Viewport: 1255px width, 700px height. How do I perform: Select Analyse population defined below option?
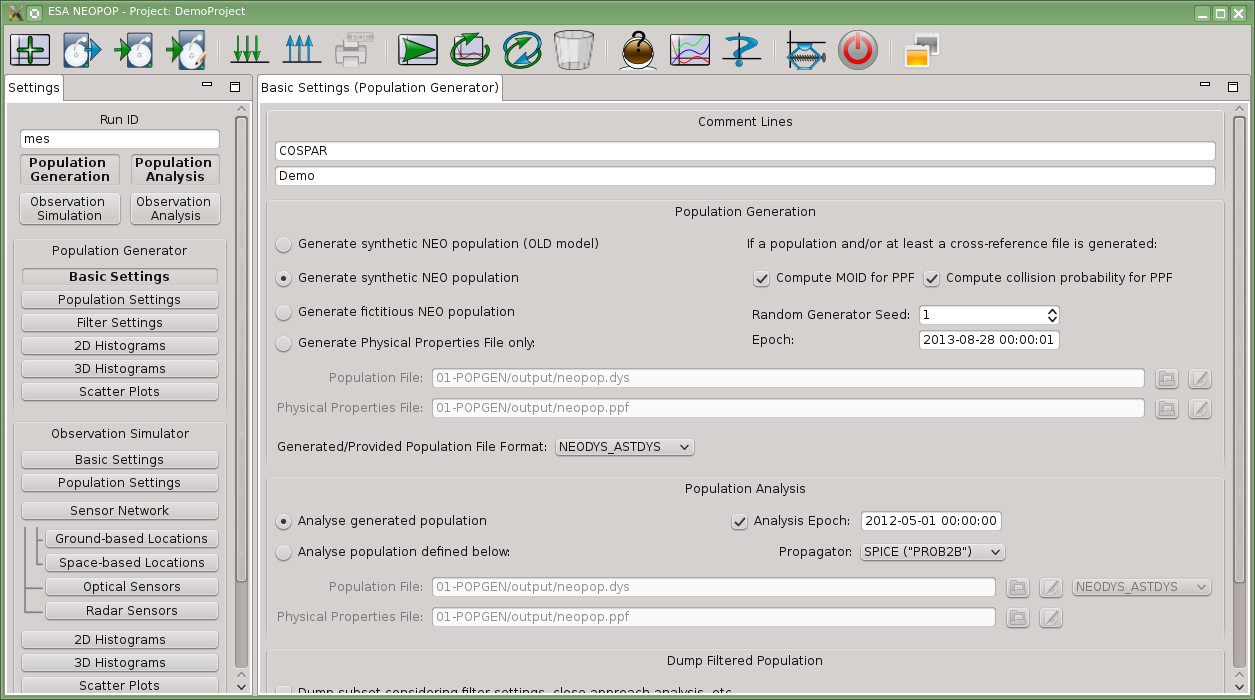[285, 552]
